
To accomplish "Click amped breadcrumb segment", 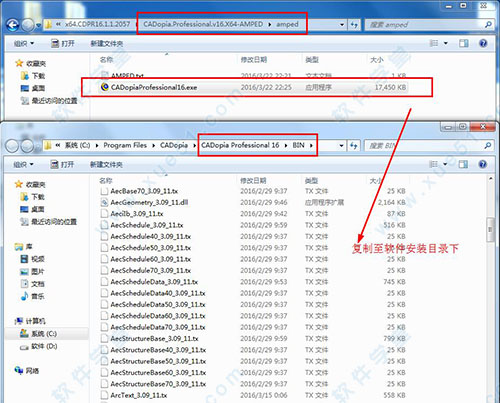I will 287,24.
